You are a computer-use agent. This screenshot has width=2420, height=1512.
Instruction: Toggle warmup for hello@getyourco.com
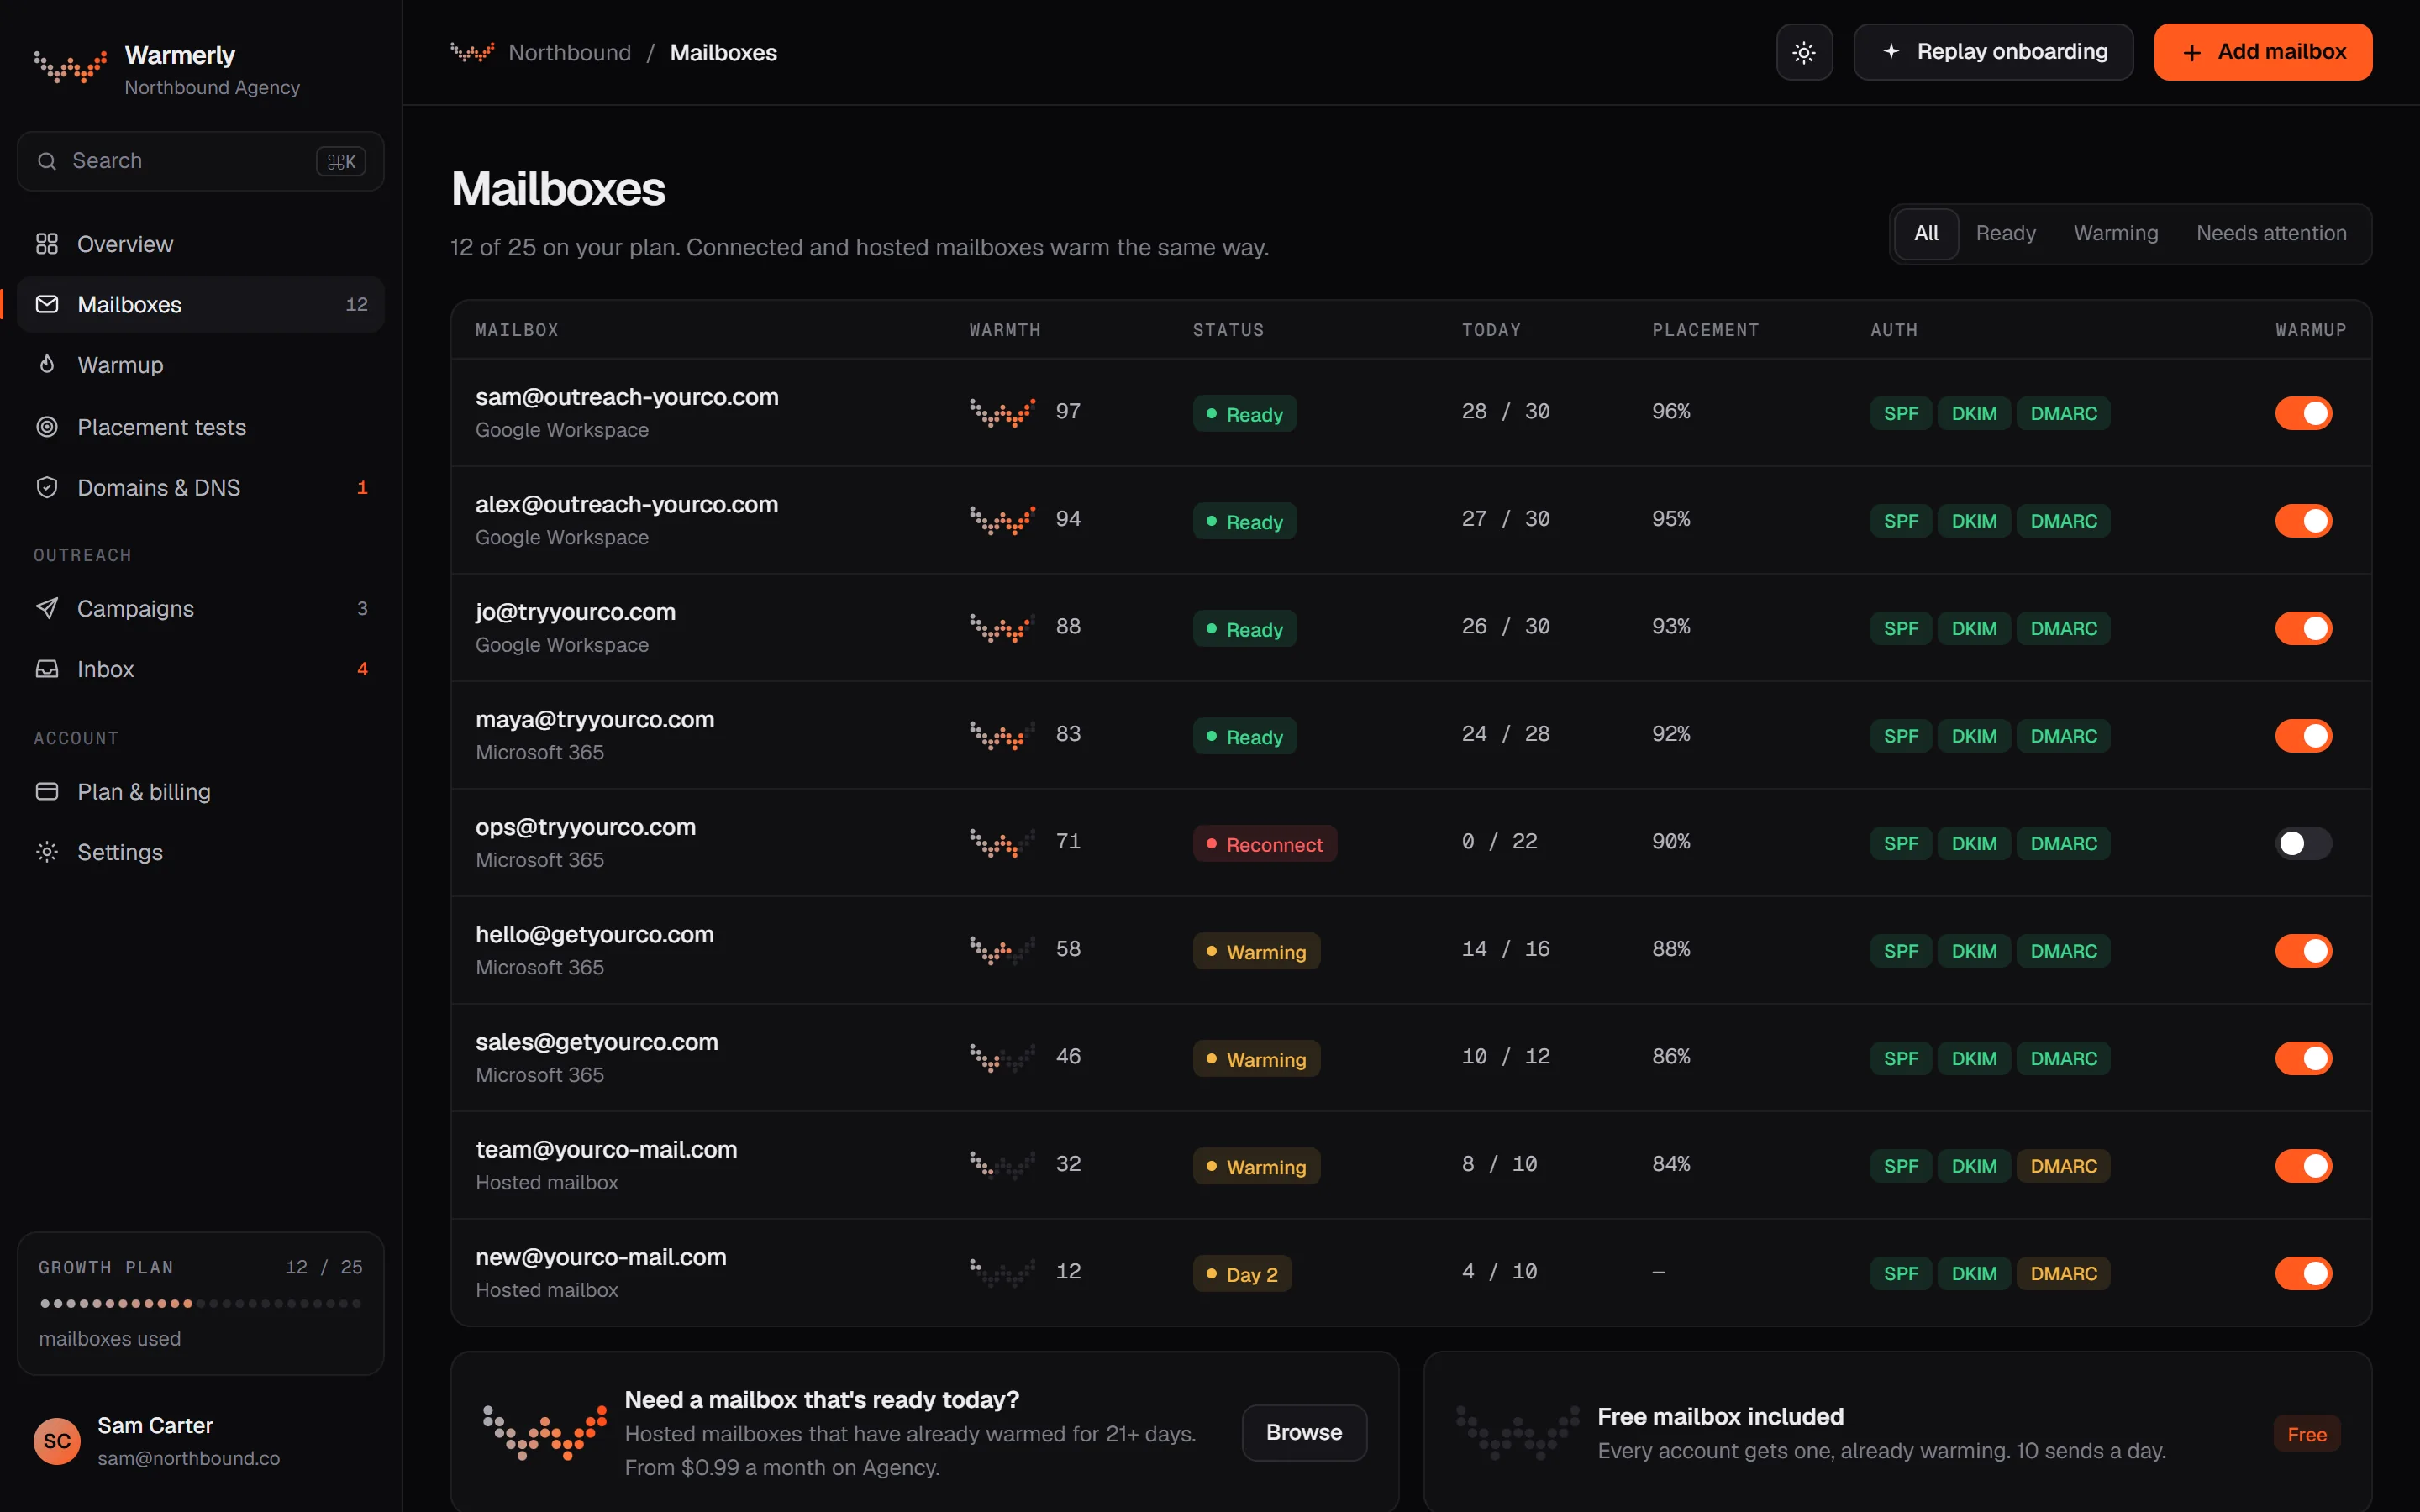point(2303,951)
